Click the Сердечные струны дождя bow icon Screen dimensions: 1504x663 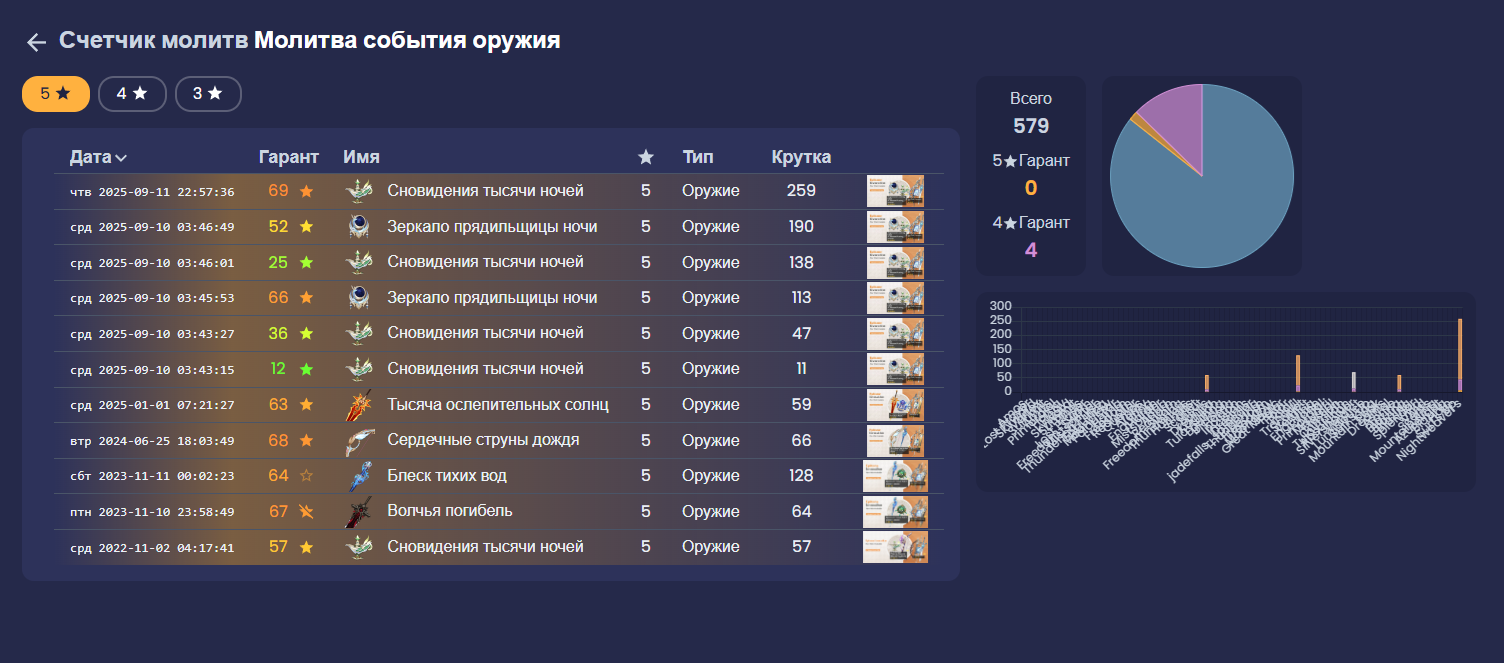tap(359, 440)
